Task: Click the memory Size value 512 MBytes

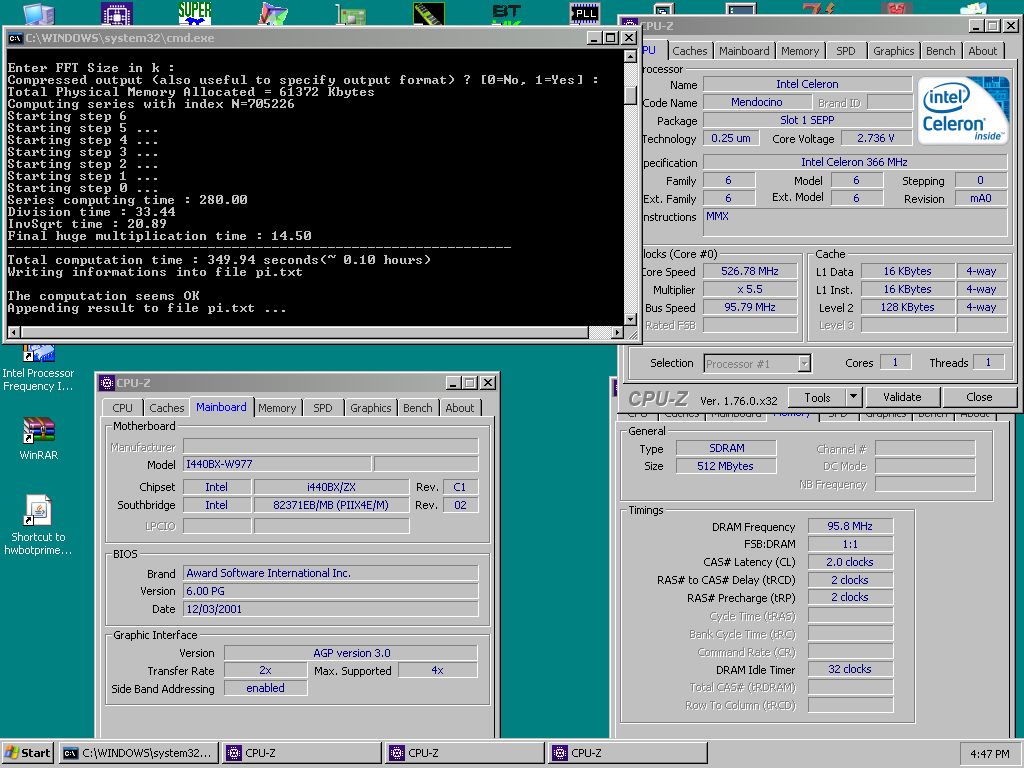Action: (726, 466)
